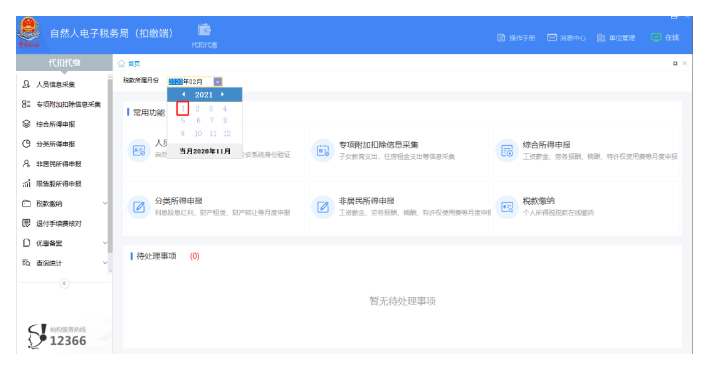Click the 待处理事项 (0) heading
The image size is (711, 377).
[166, 256]
